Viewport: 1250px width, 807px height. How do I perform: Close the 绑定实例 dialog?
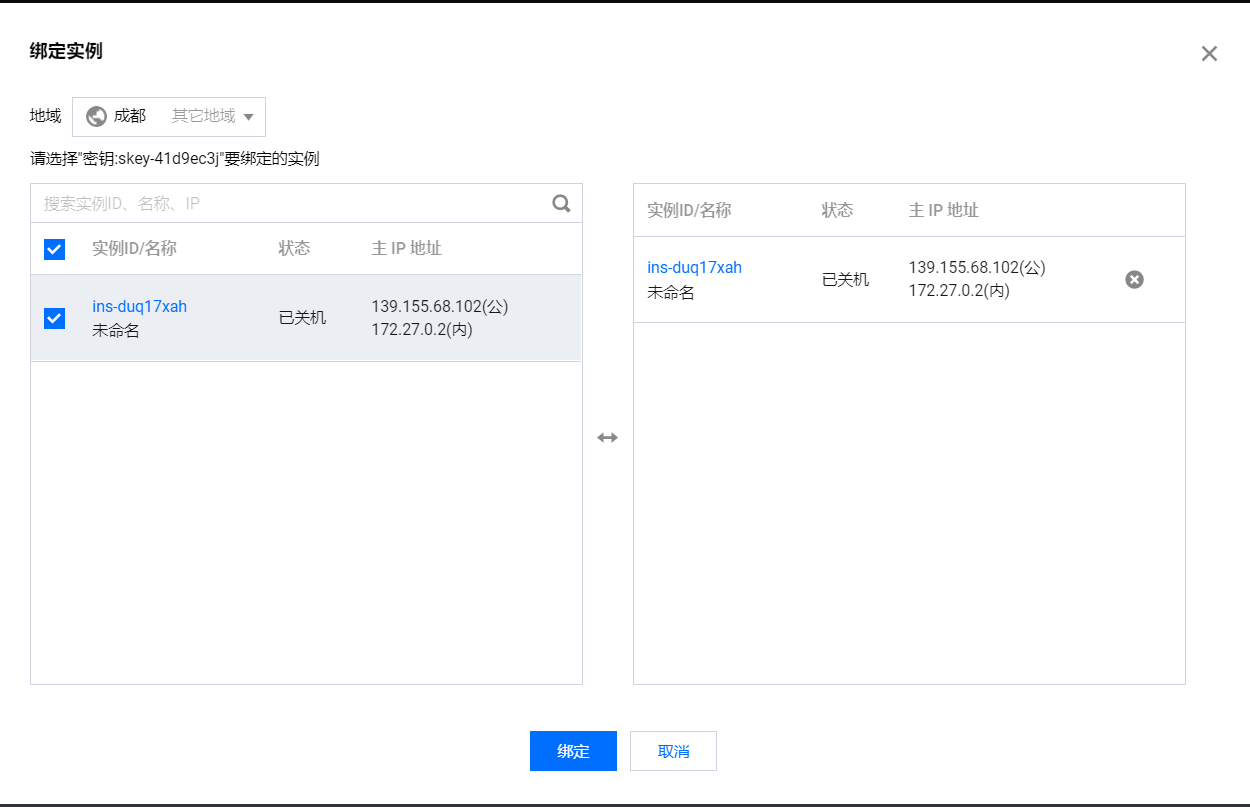[x=1209, y=54]
